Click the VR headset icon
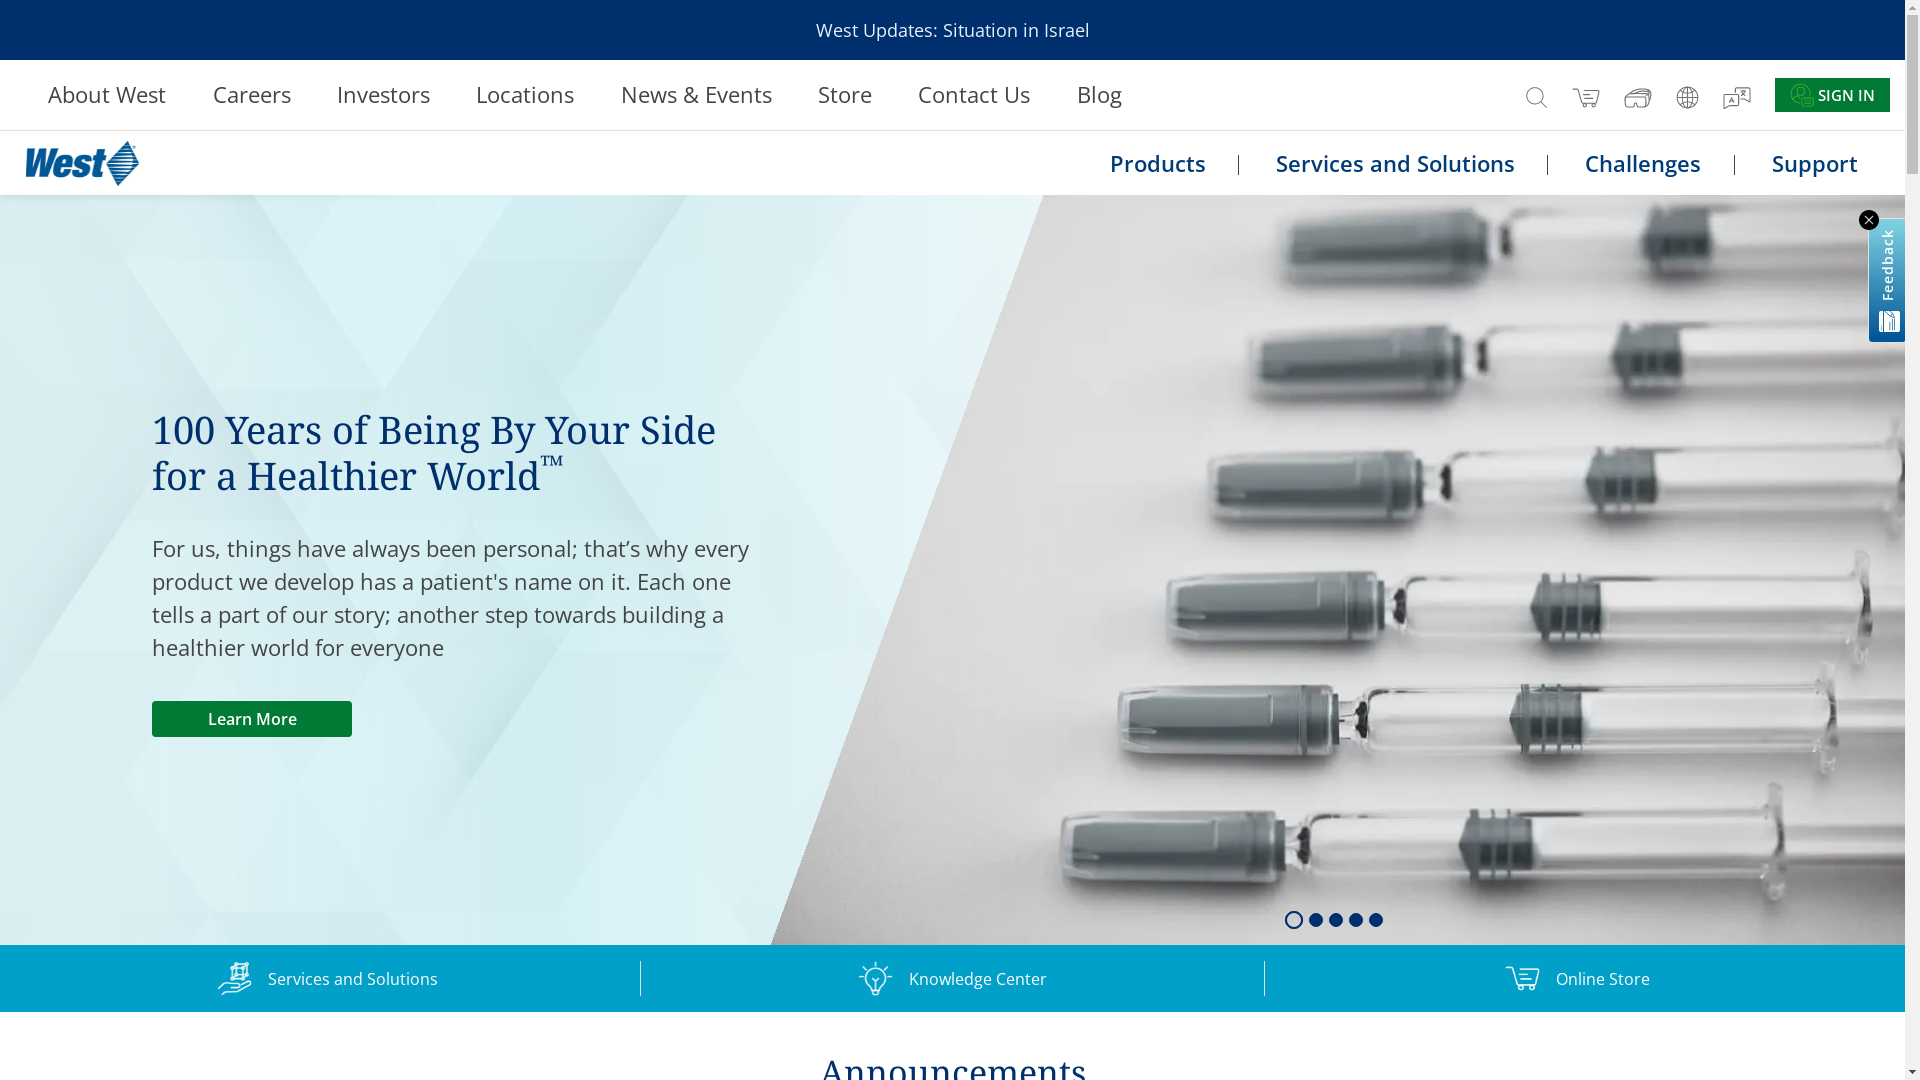1920x1080 pixels. (1637, 97)
